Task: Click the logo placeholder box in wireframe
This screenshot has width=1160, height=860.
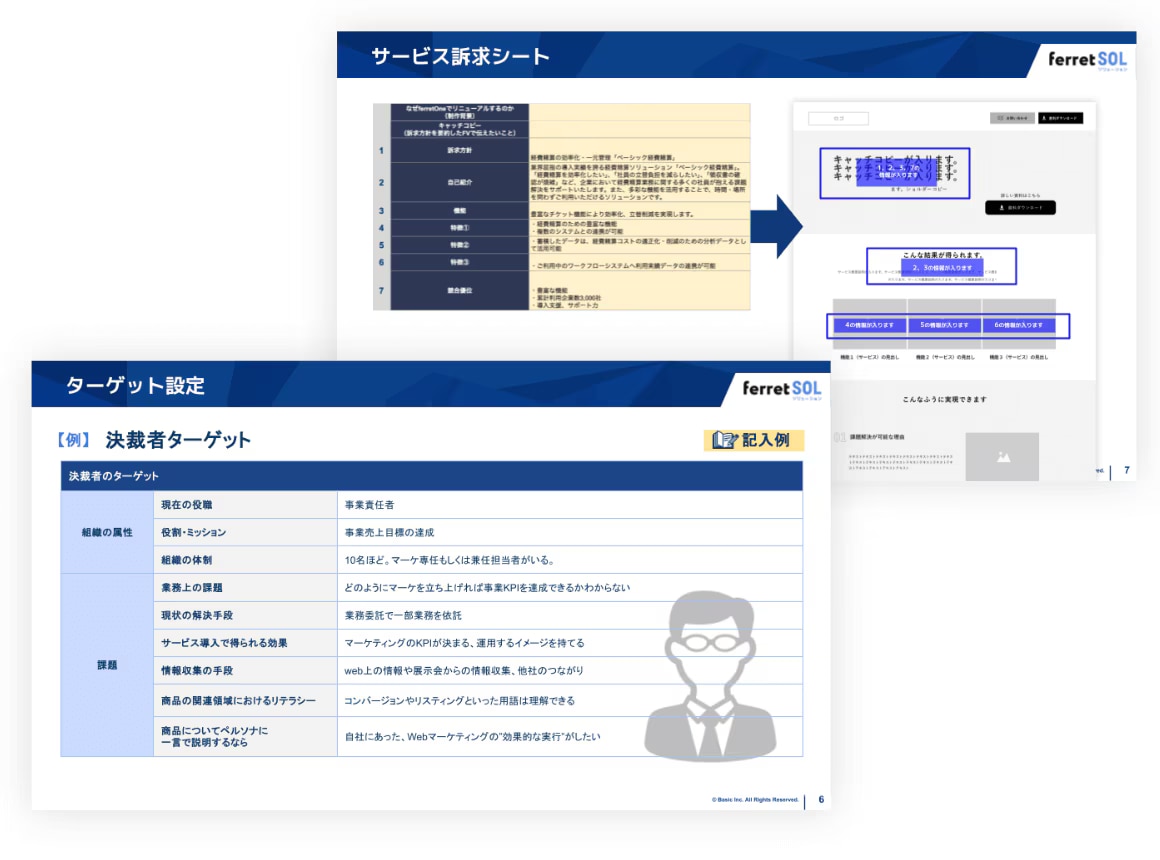Action: [x=838, y=118]
